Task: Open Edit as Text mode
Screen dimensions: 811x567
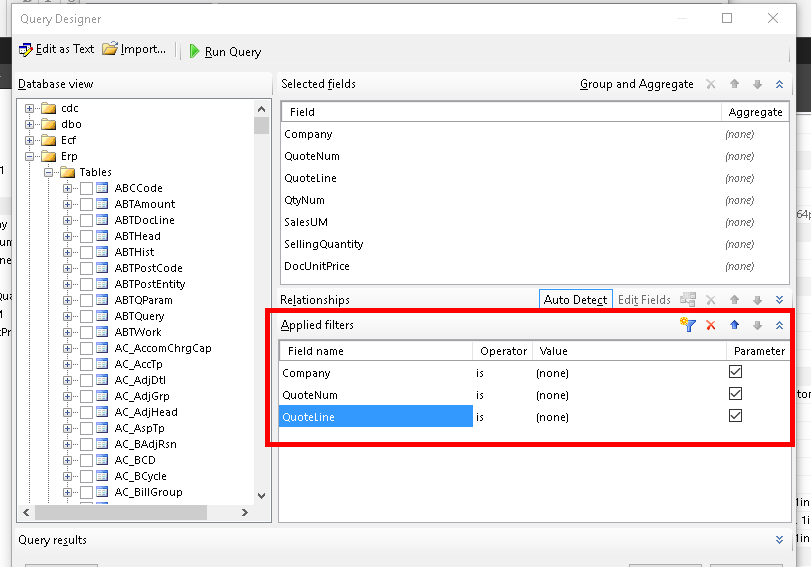Action: point(57,50)
